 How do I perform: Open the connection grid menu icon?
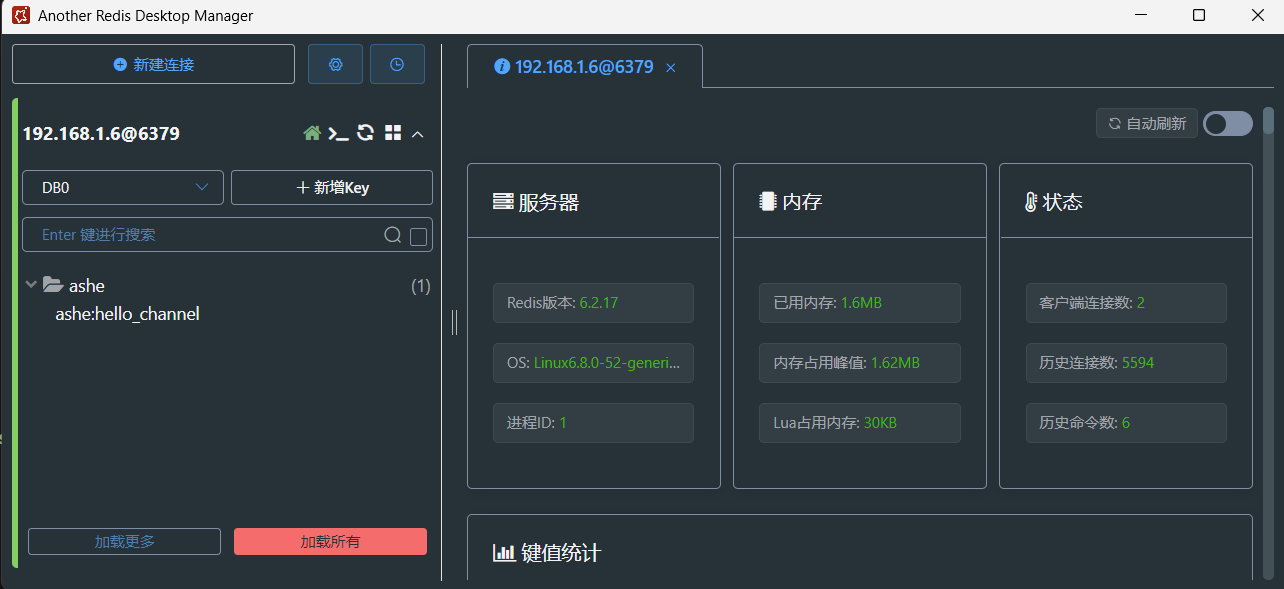click(x=393, y=133)
